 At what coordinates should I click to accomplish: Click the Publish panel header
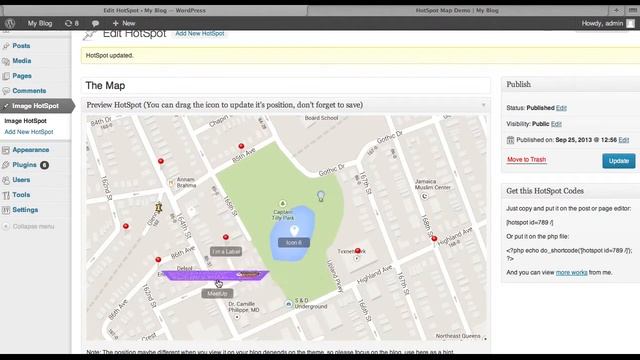(x=571, y=84)
